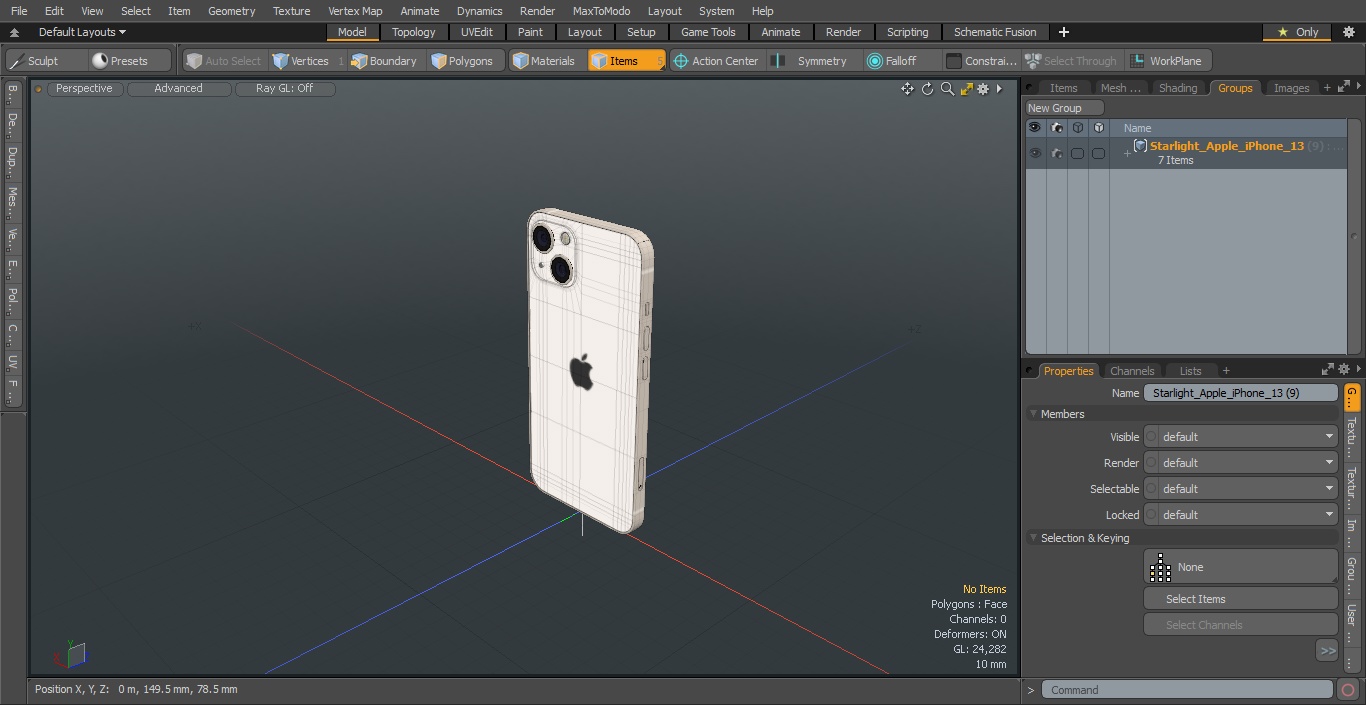Click the viewport lock dot icon

38,89
